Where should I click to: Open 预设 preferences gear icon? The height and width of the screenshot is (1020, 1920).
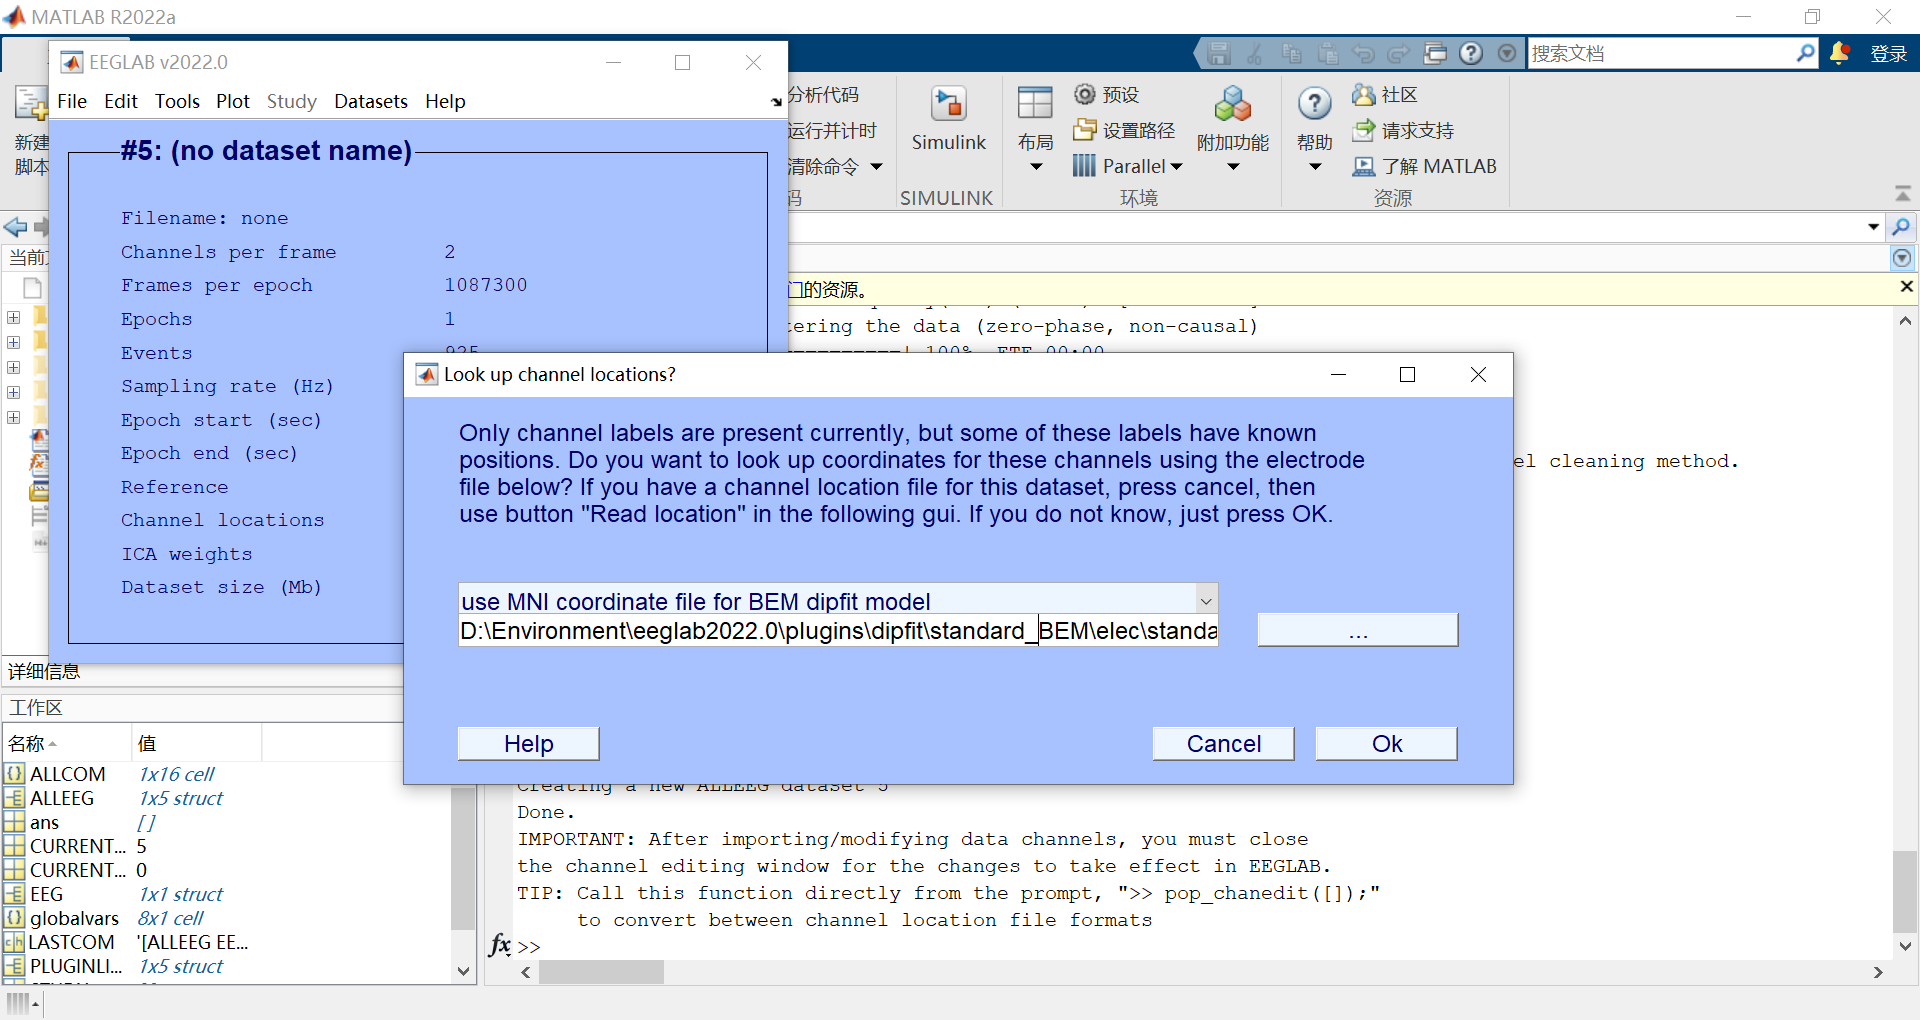(x=1084, y=94)
